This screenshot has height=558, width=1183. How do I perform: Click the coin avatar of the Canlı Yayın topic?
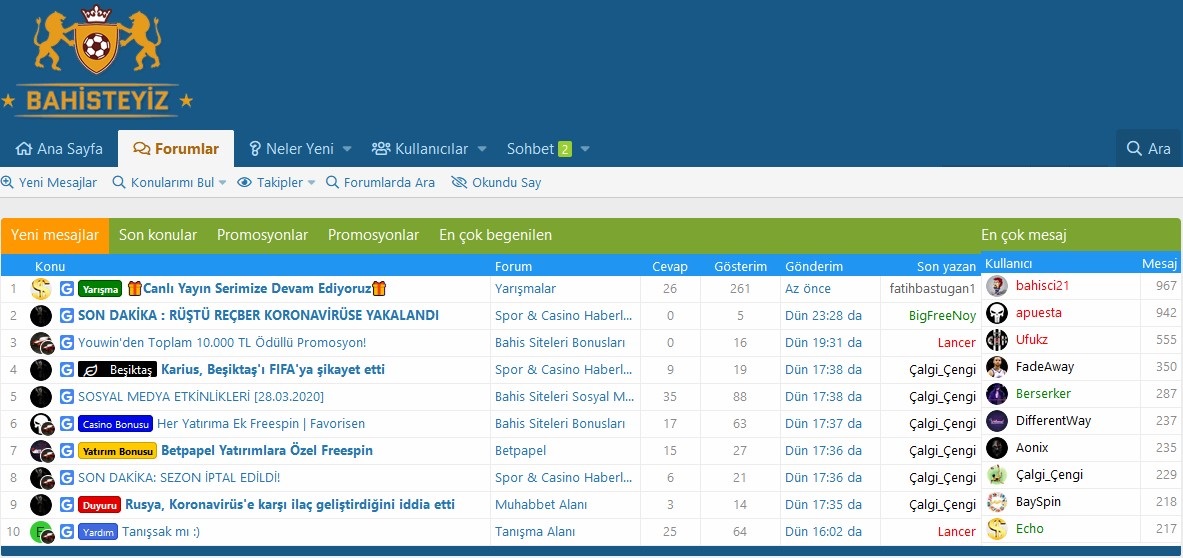[x=41, y=289]
